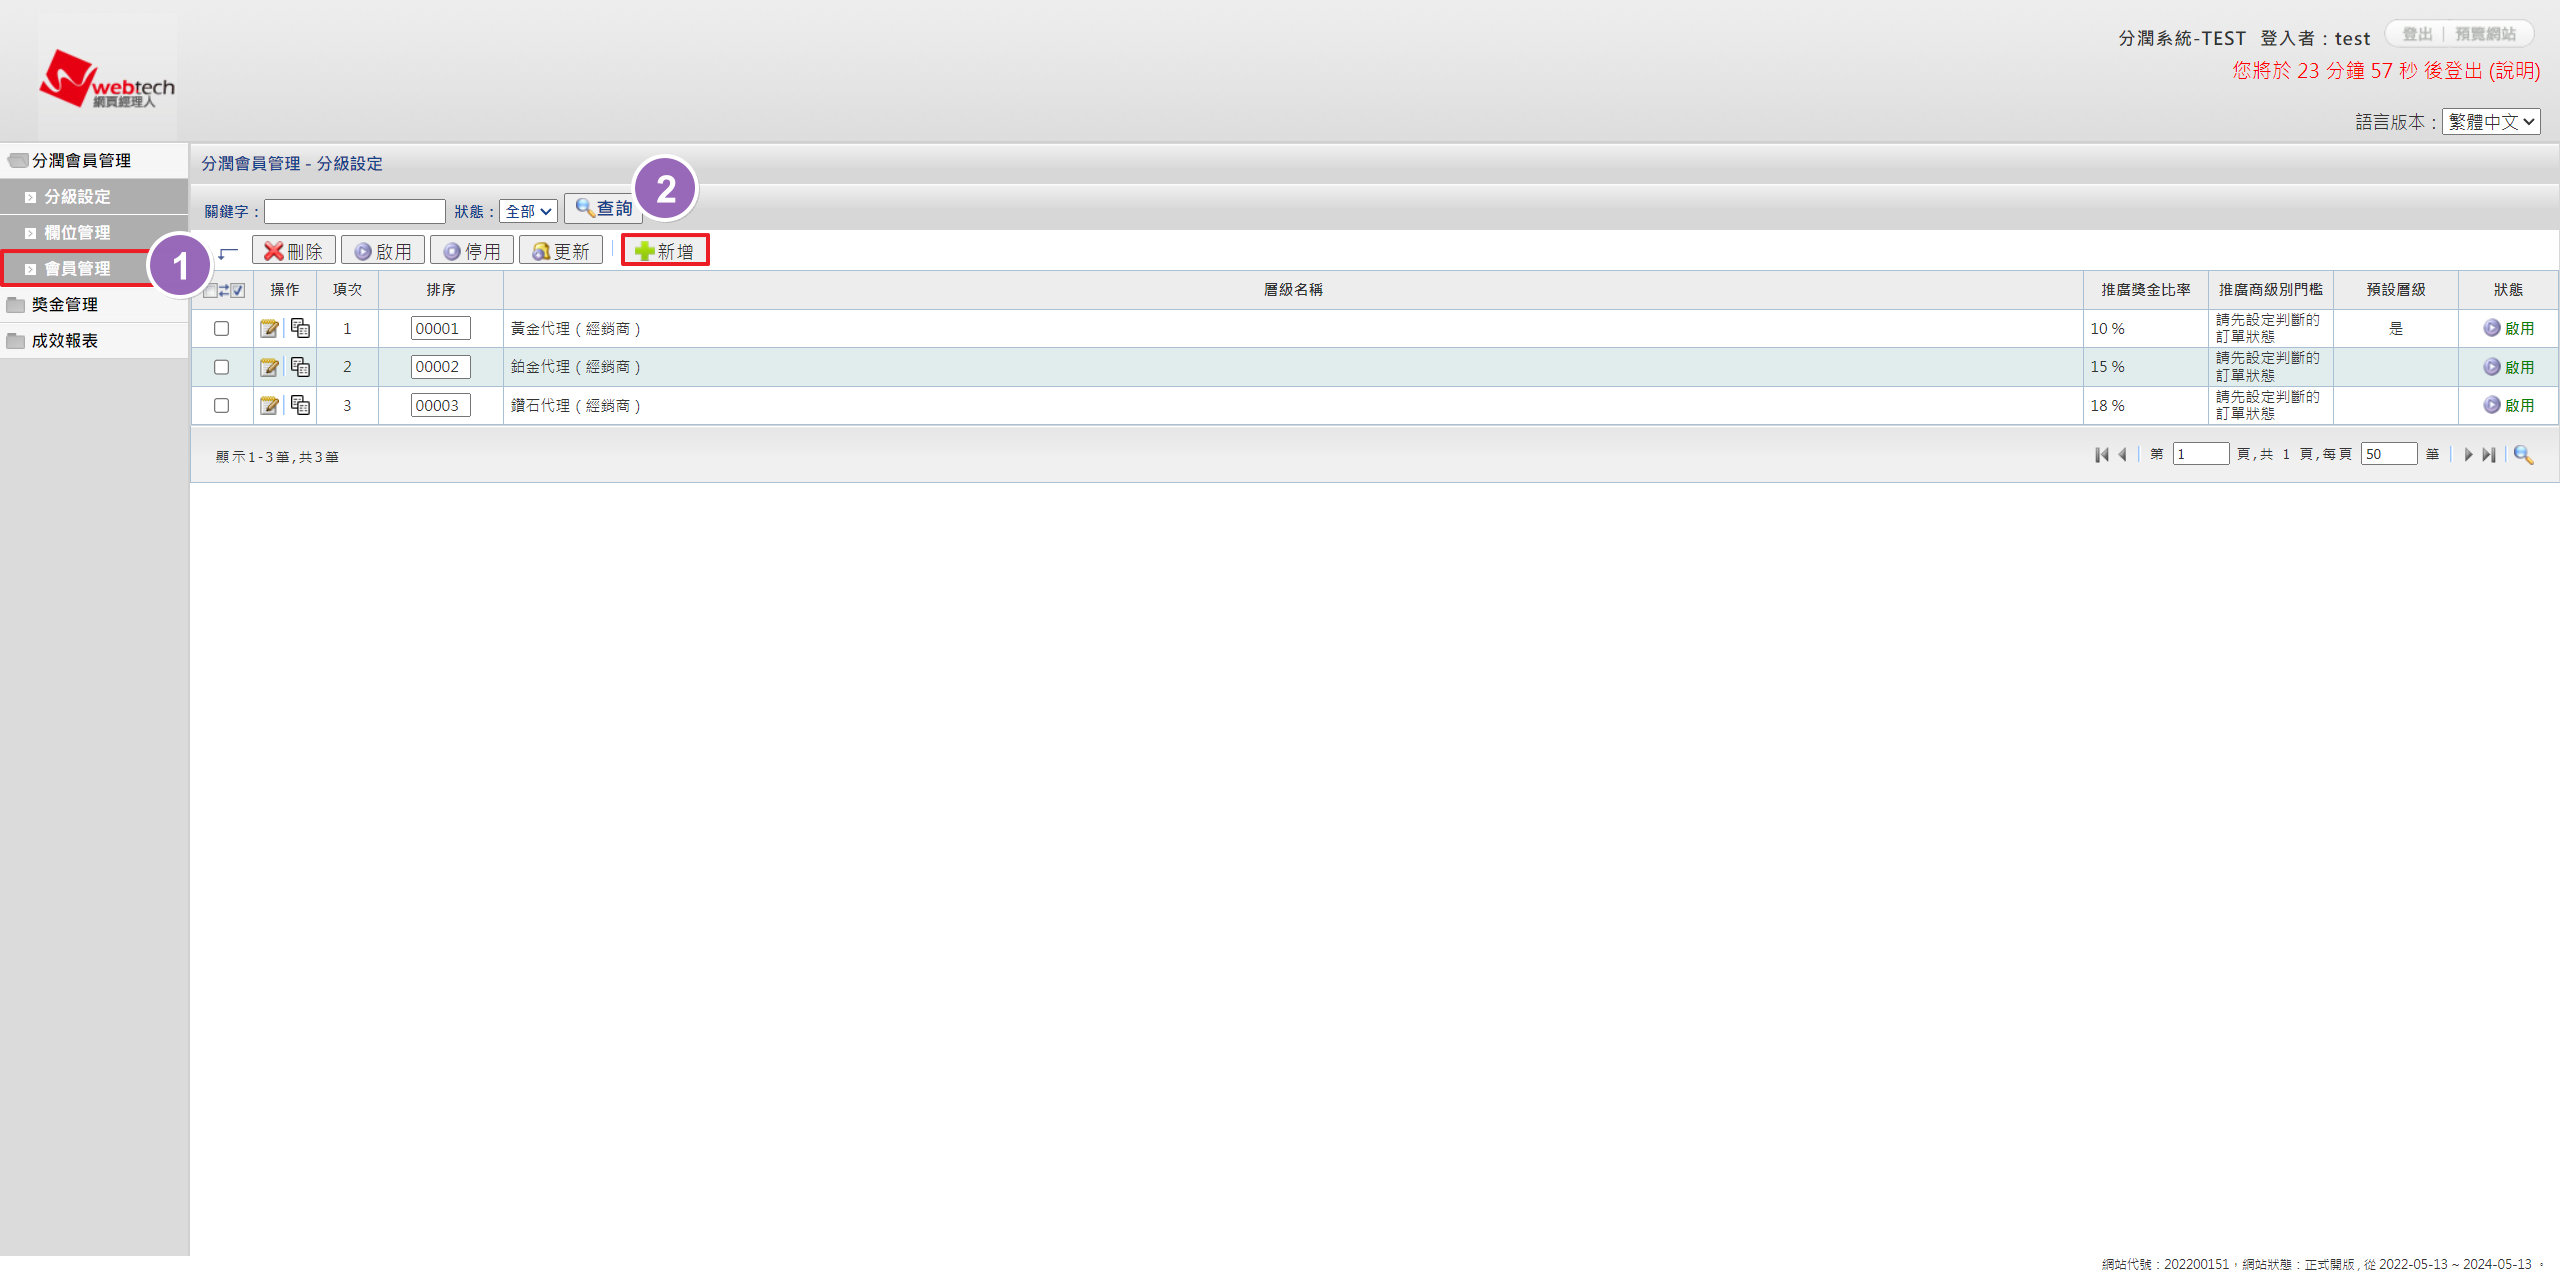
Task: Click the edit icon for 黃金代理 row
Action: (x=269, y=328)
